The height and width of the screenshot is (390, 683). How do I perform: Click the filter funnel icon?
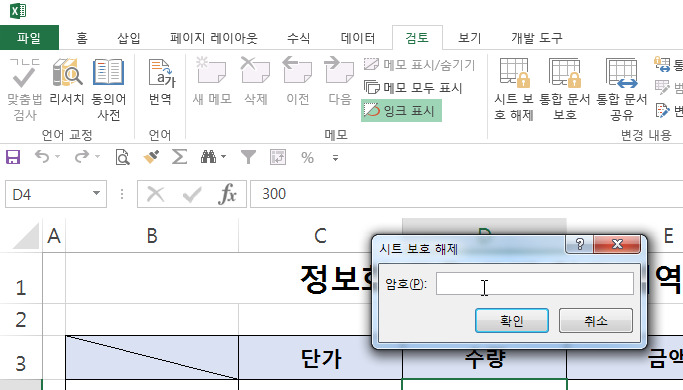[x=248, y=157]
